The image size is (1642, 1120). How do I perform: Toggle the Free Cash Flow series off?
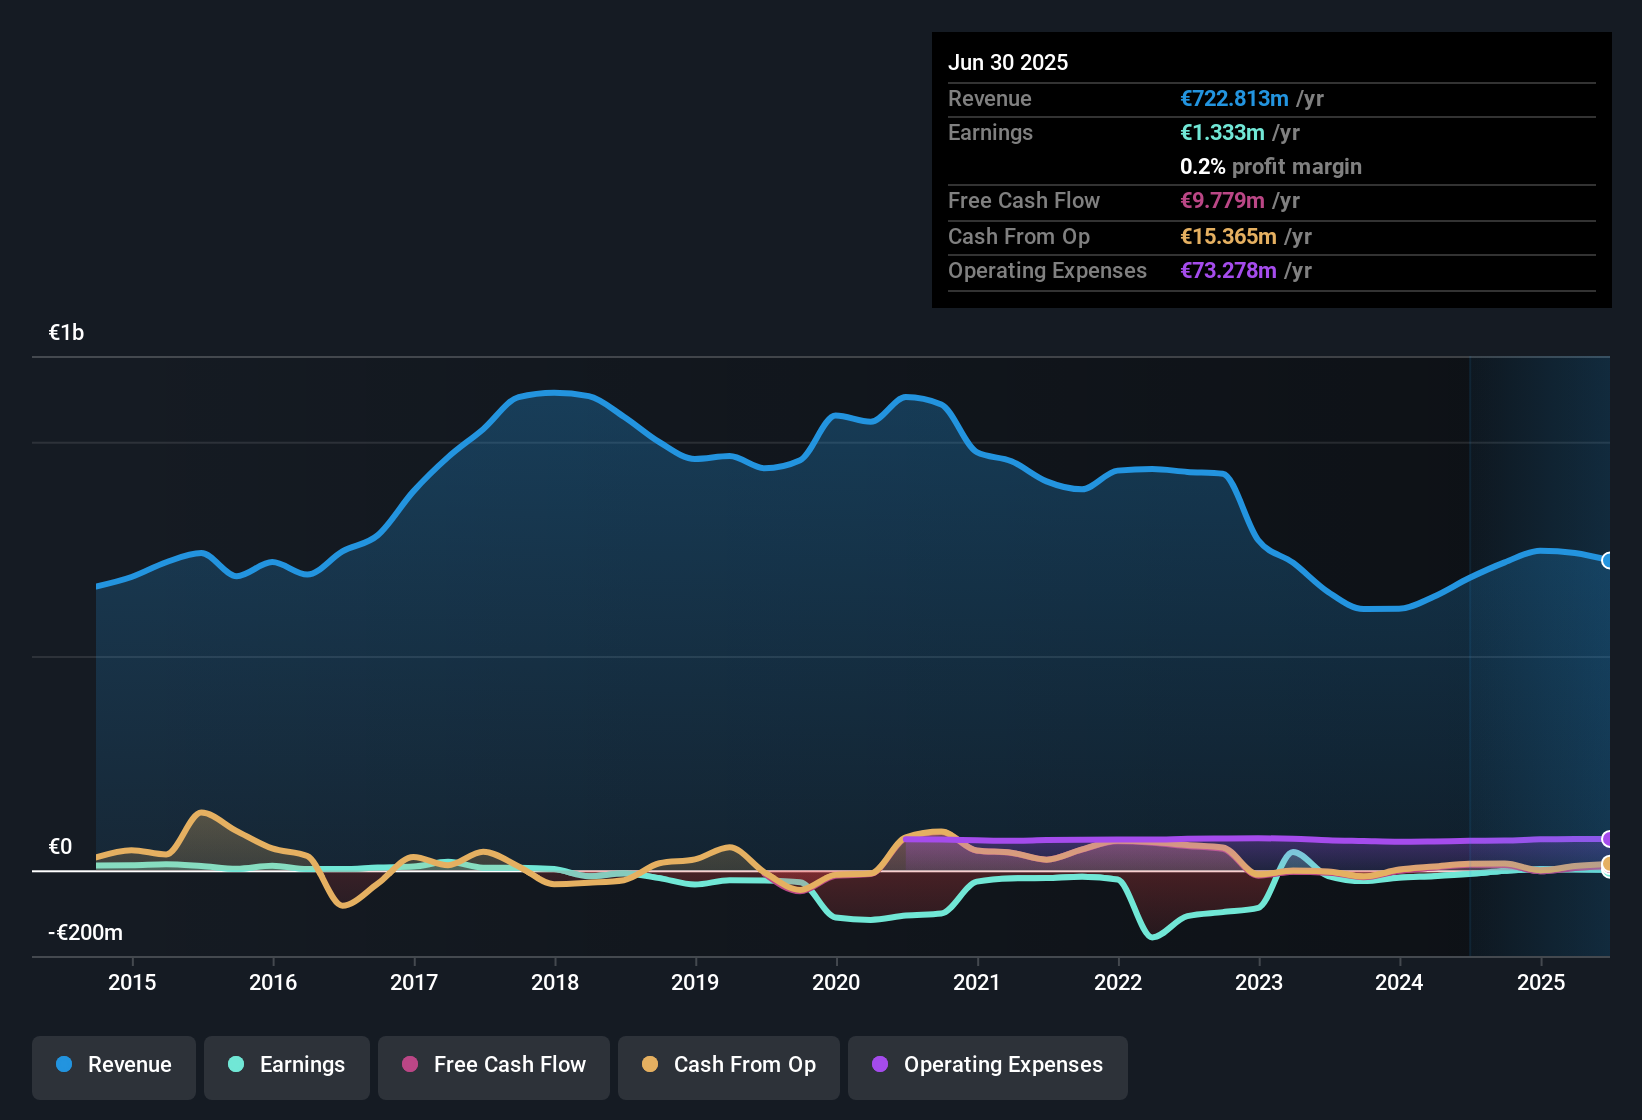coord(493,1066)
